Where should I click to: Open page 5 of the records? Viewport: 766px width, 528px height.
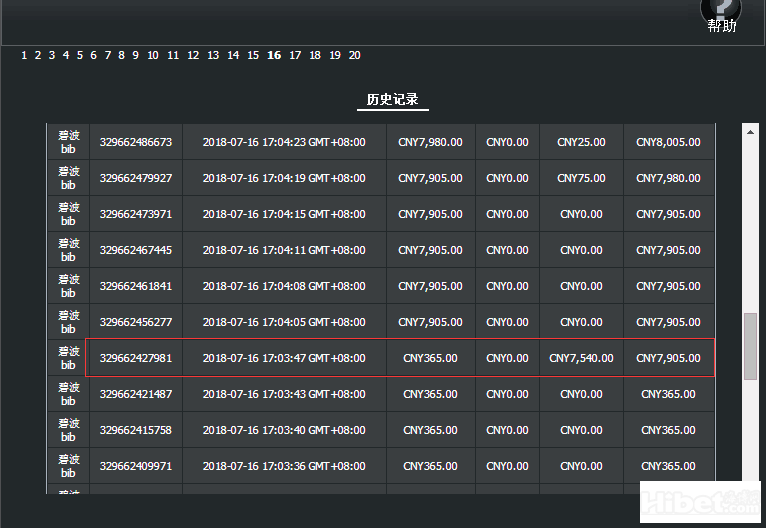80,55
